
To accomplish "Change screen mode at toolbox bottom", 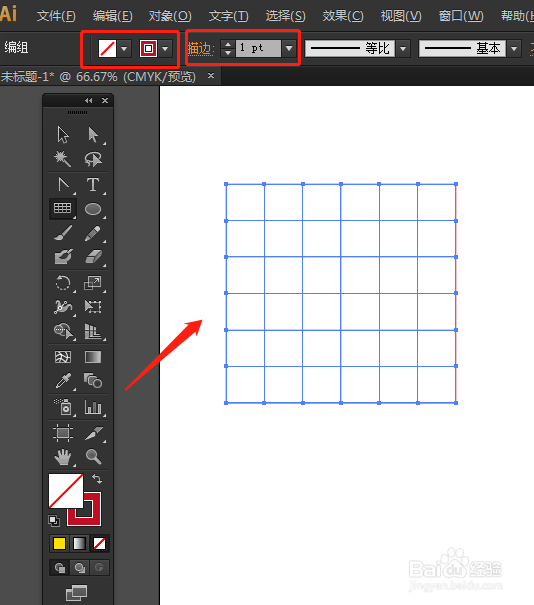I will click(76, 592).
